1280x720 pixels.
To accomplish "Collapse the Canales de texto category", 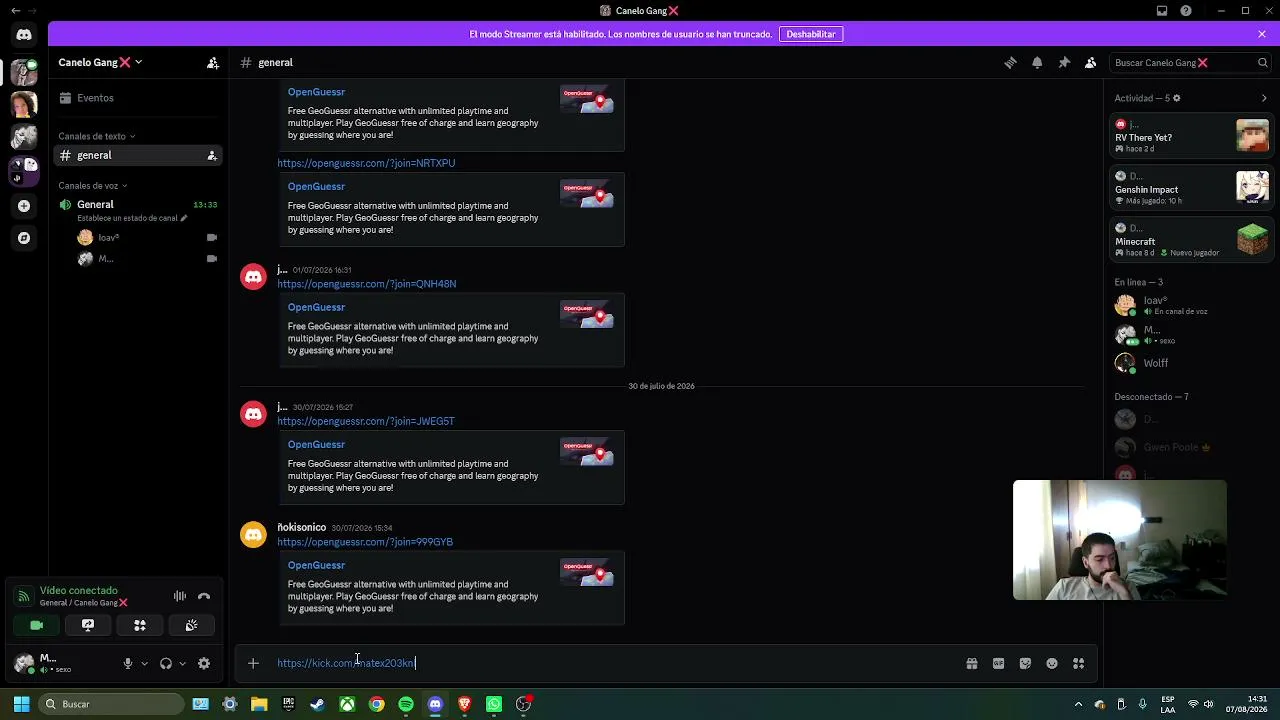I will (x=96, y=136).
